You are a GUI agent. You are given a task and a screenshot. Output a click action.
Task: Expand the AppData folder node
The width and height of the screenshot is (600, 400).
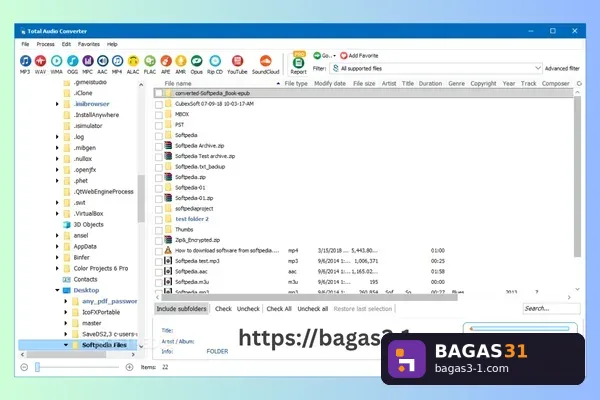click(x=57, y=247)
